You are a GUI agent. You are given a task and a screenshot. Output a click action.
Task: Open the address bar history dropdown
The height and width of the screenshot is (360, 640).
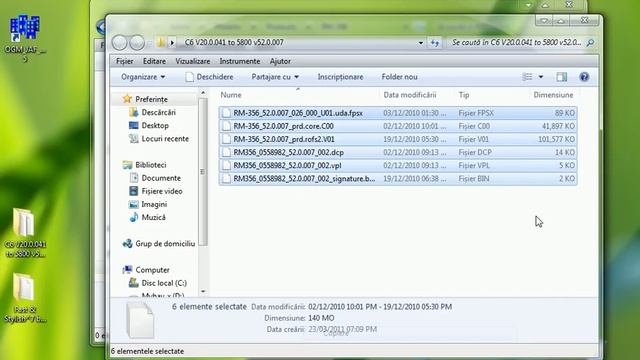click(420, 42)
